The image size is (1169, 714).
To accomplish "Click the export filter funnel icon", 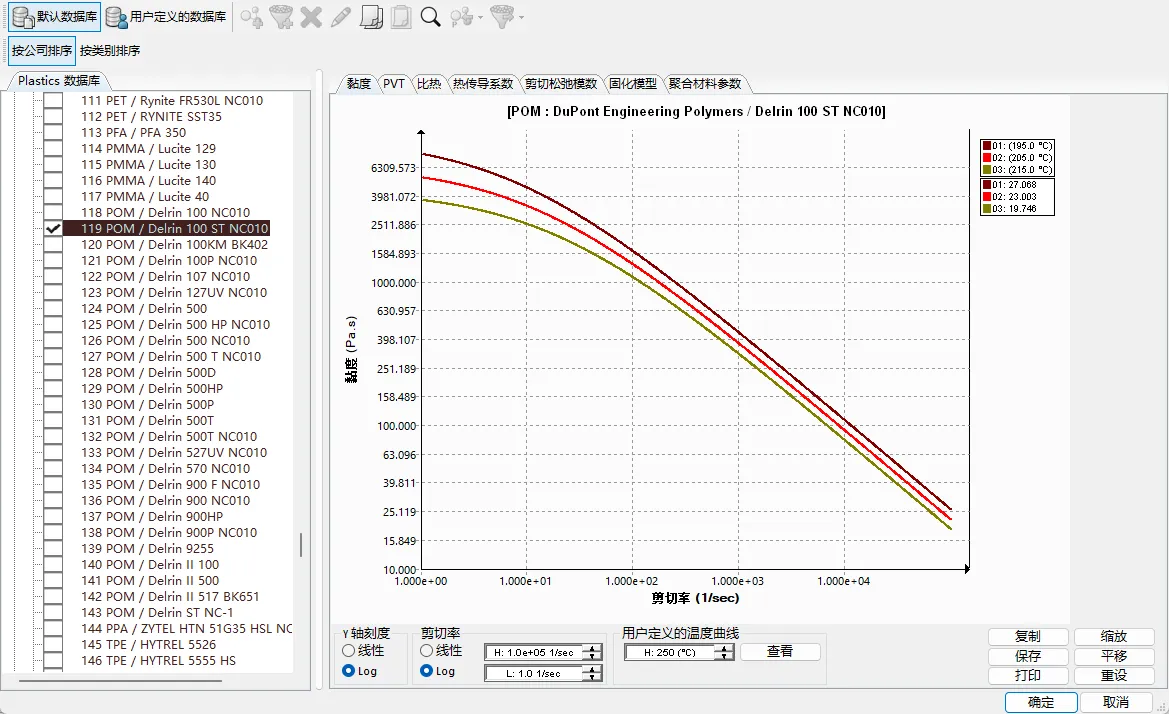I will click(502, 16).
